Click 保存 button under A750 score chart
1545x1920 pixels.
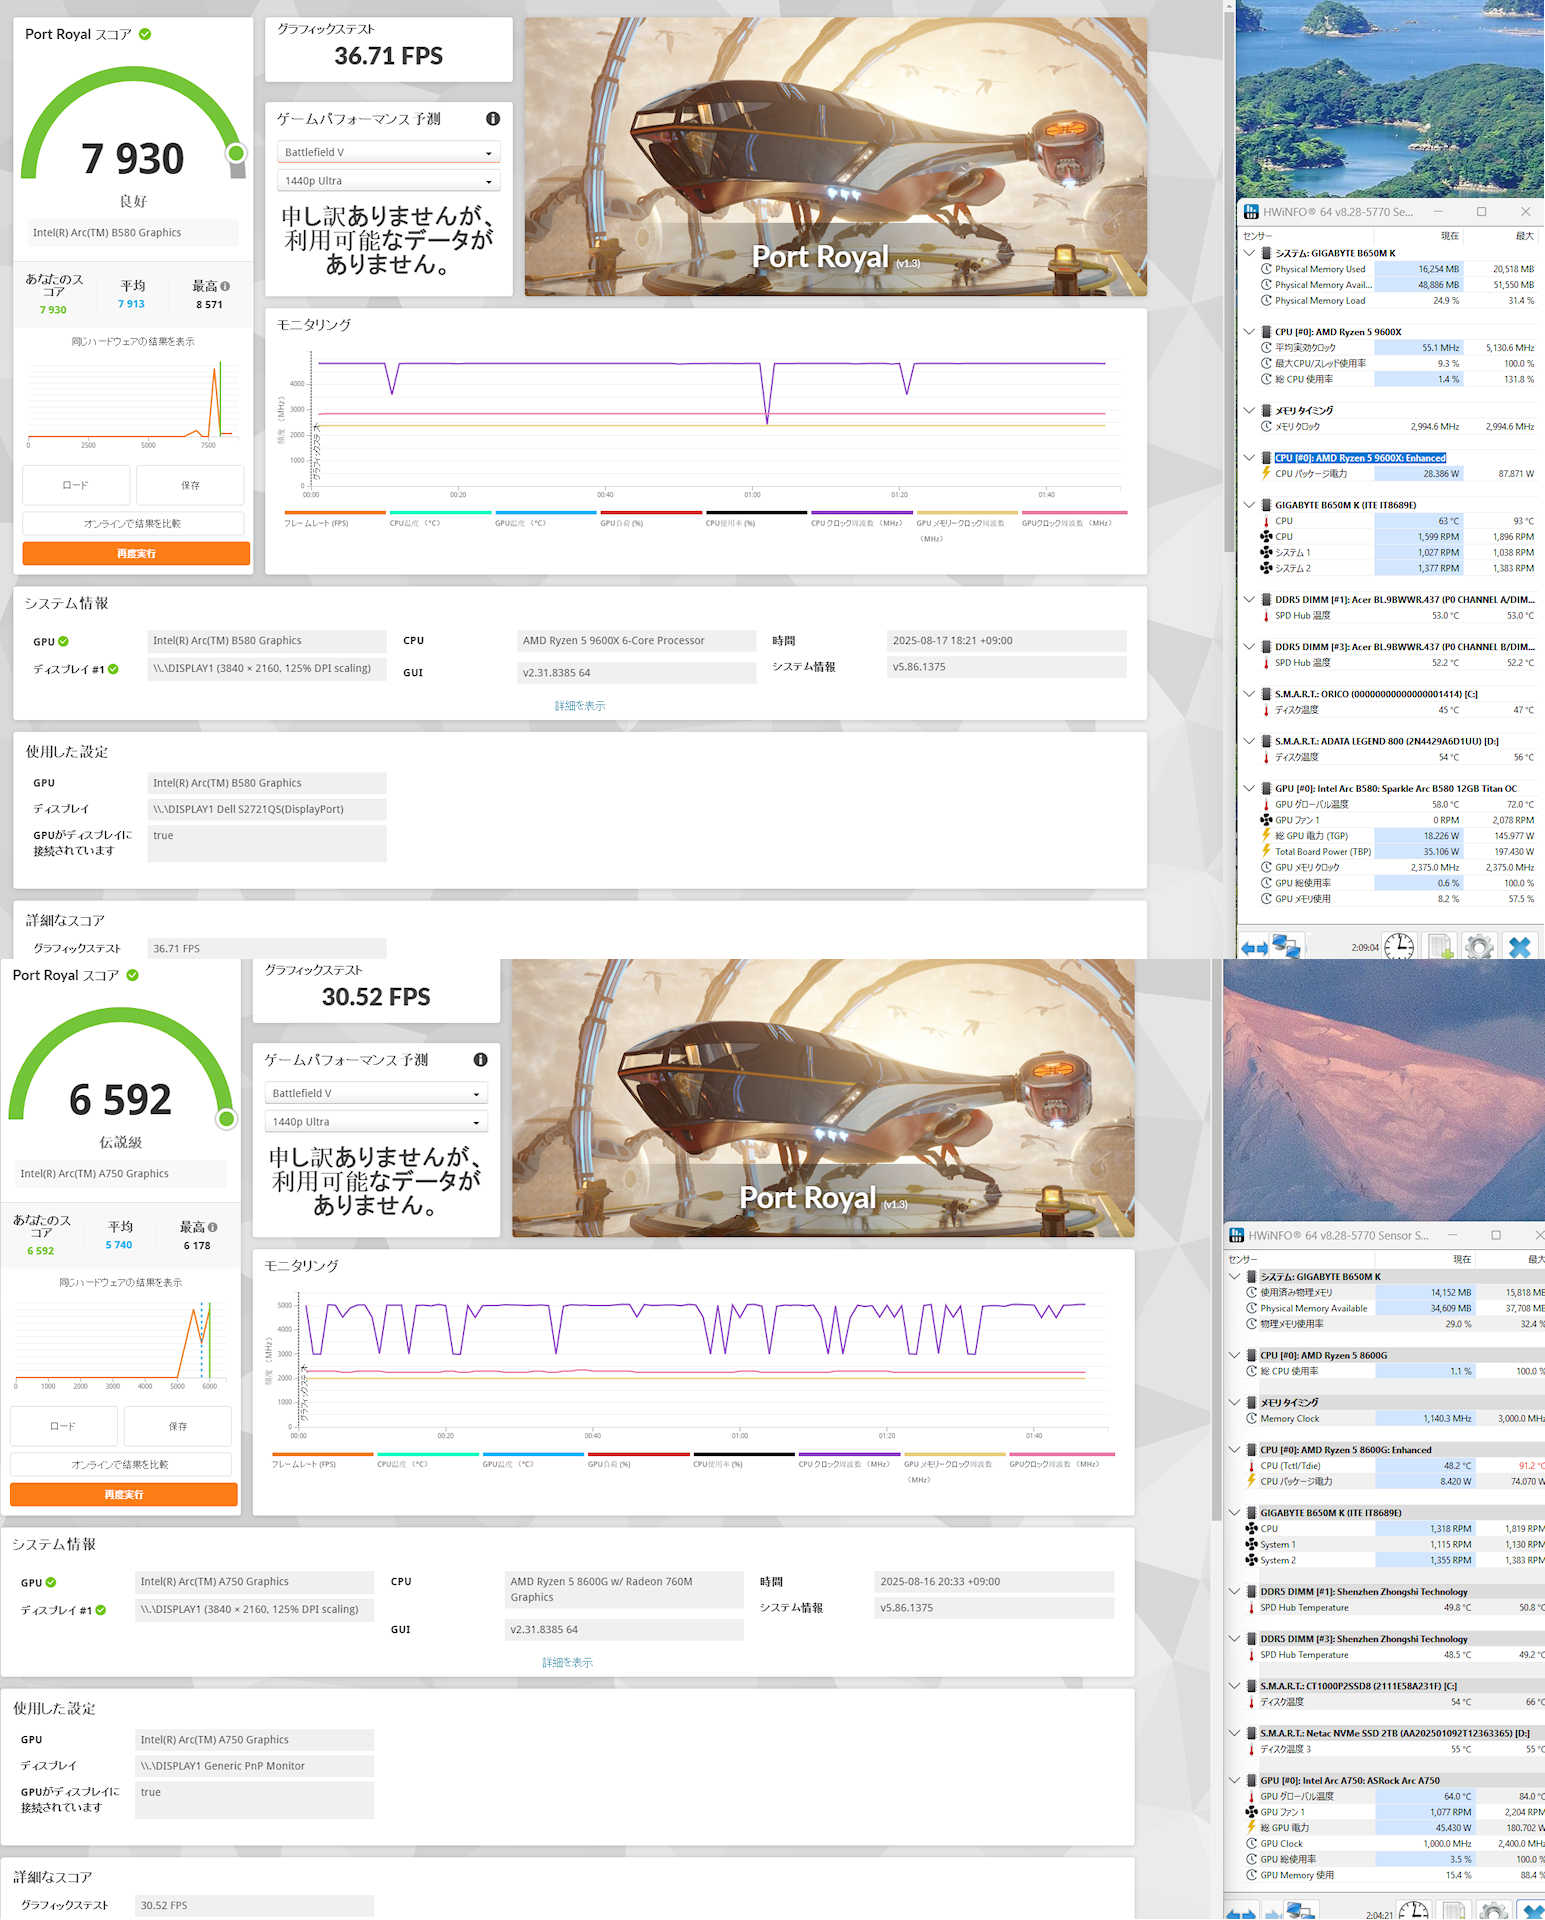click(x=178, y=1426)
